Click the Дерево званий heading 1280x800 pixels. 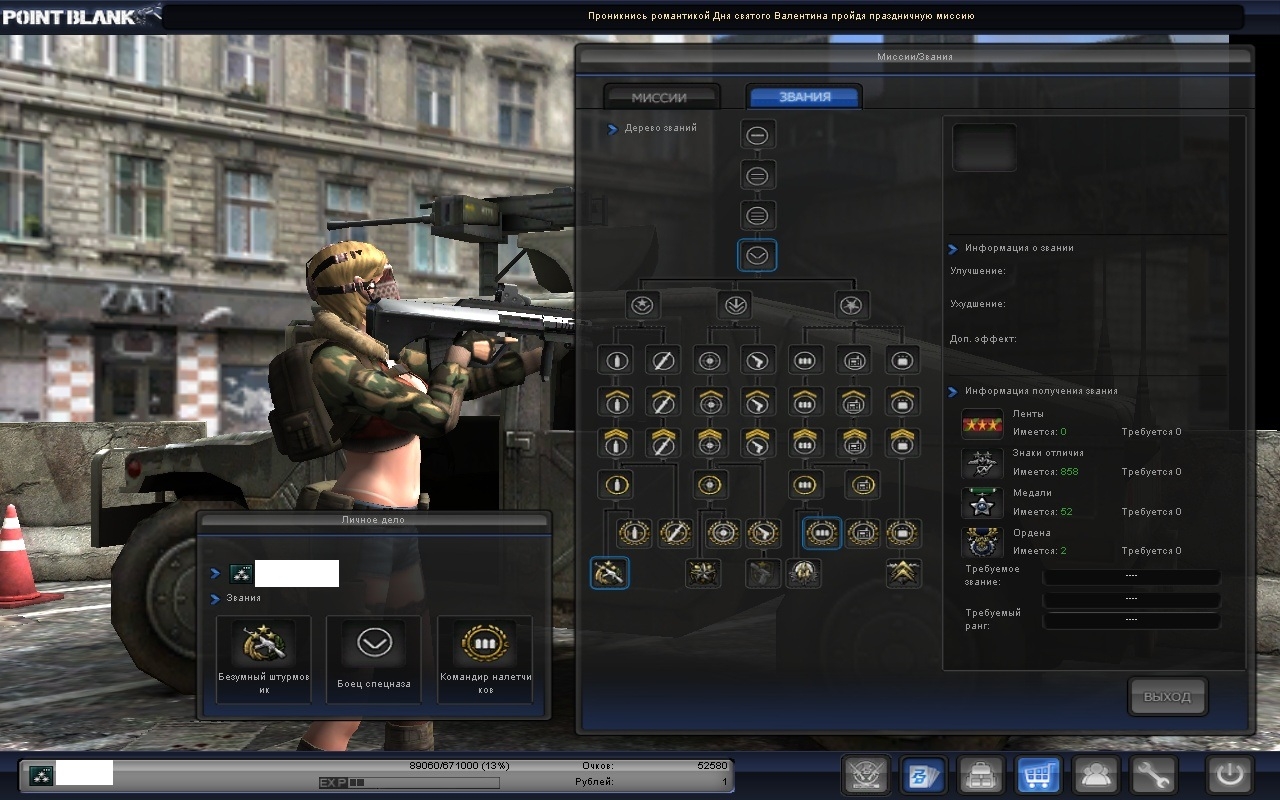pos(661,128)
